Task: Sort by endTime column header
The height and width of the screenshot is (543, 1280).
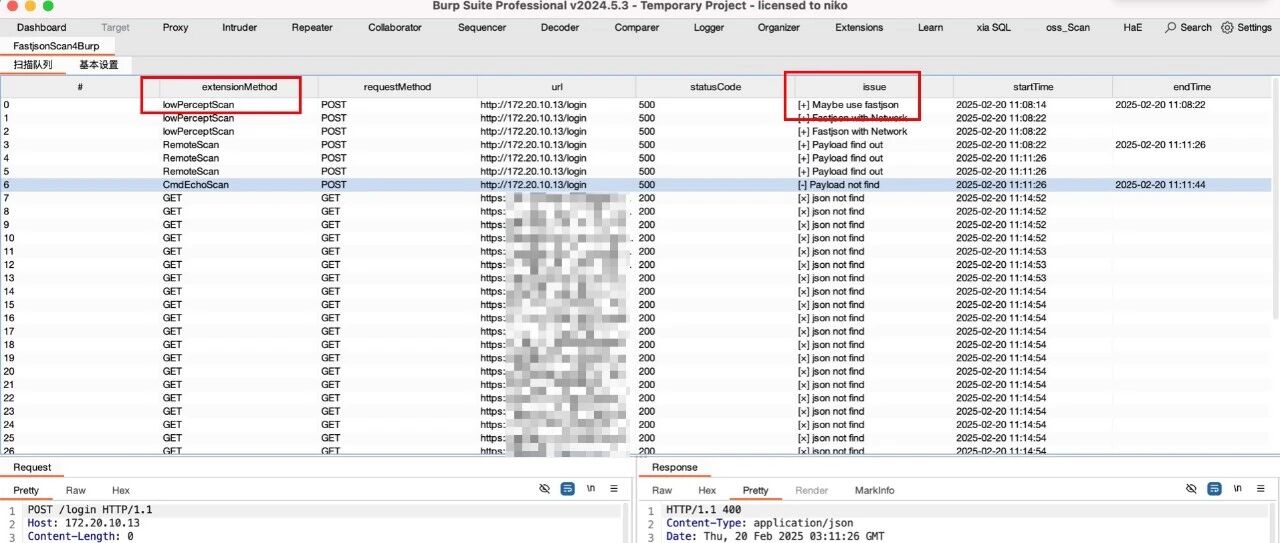Action: (1191, 87)
